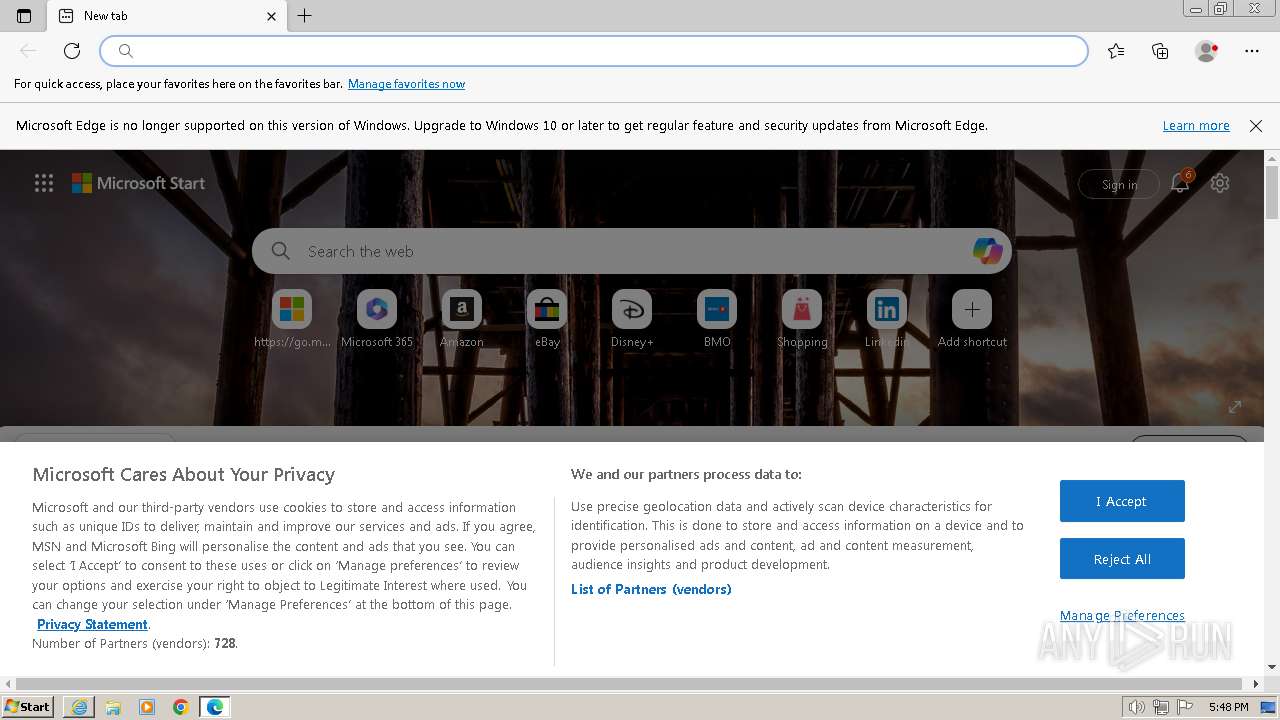Open File Explorer from the taskbar
Screen dimensions: 1280x720
[113, 707]
